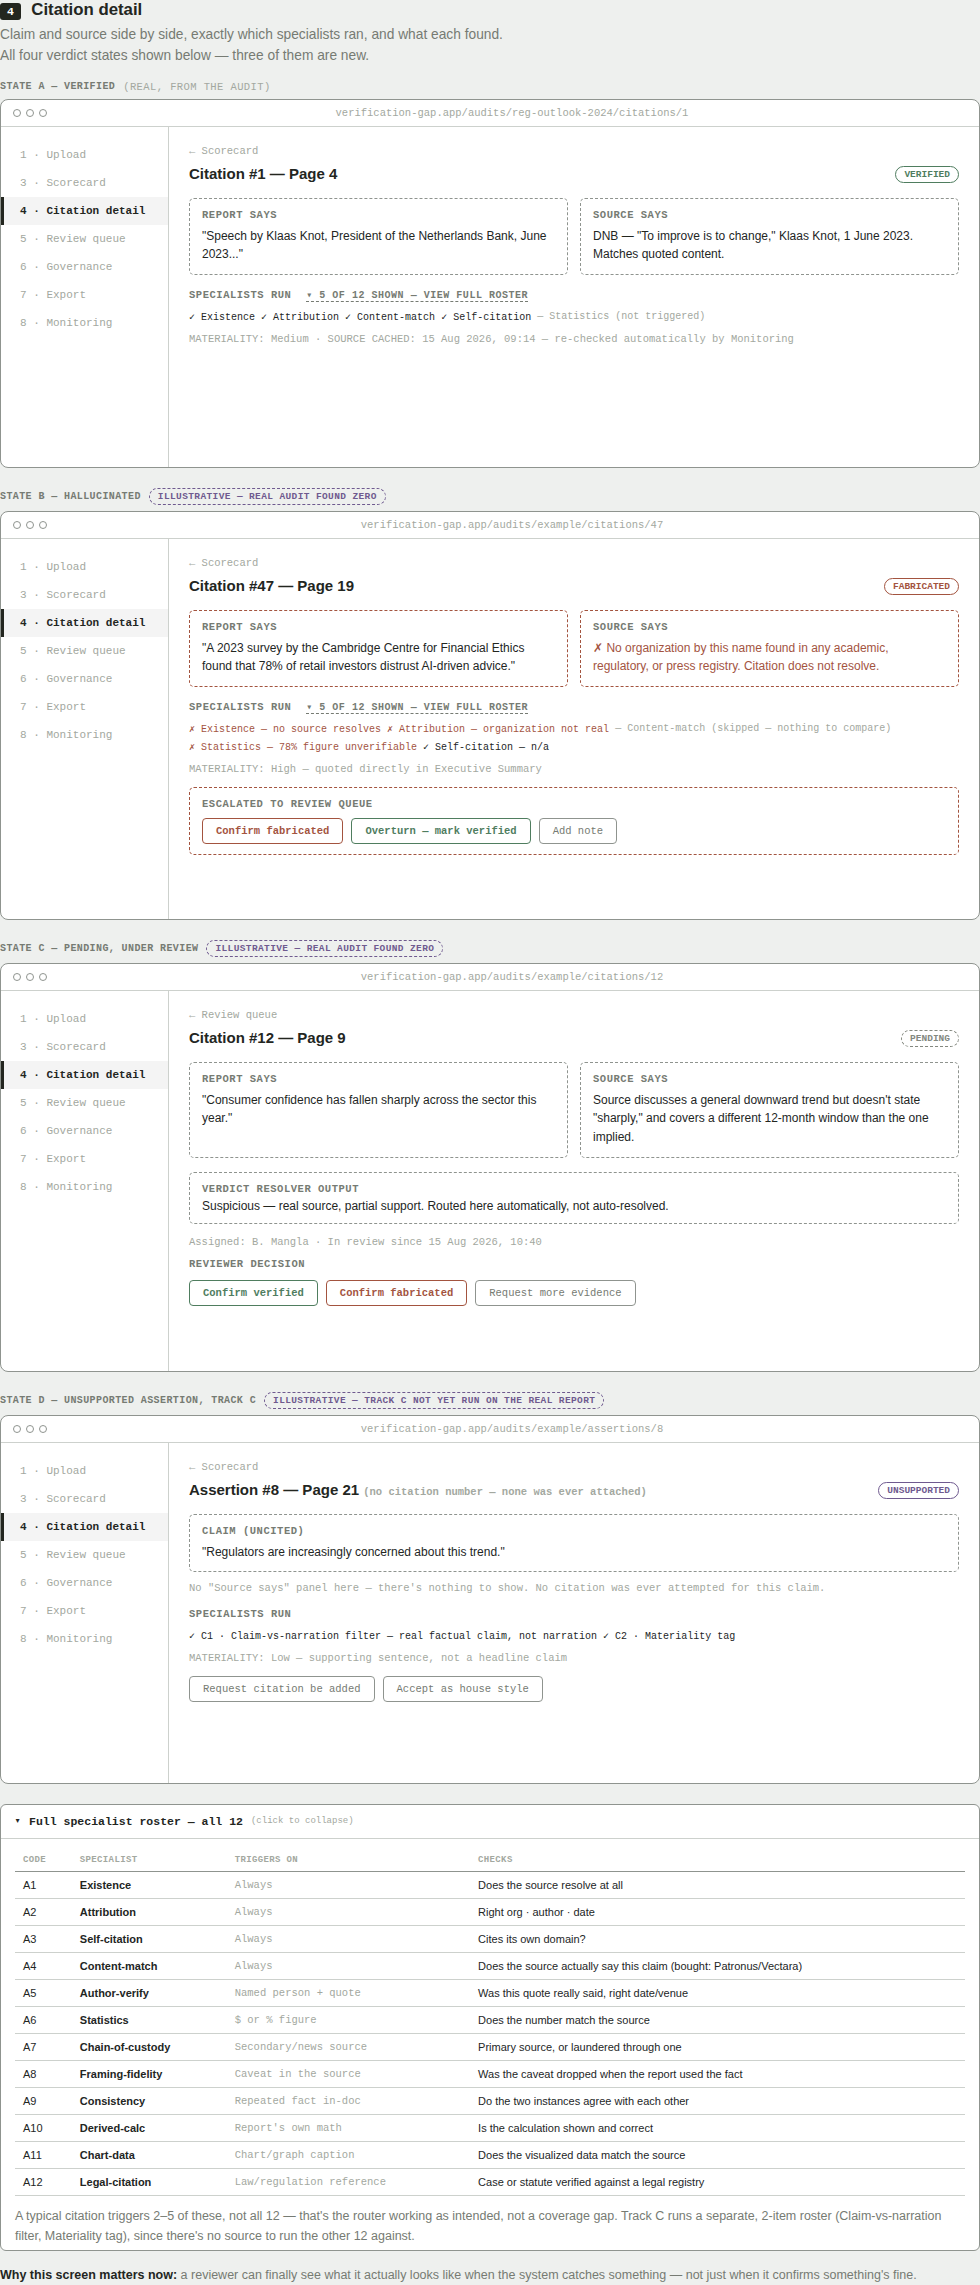Select the A10 Derived-calc roster row
Image resolution: width=980 pixels, height=2285 pixels.
(x=490, y=2128)
